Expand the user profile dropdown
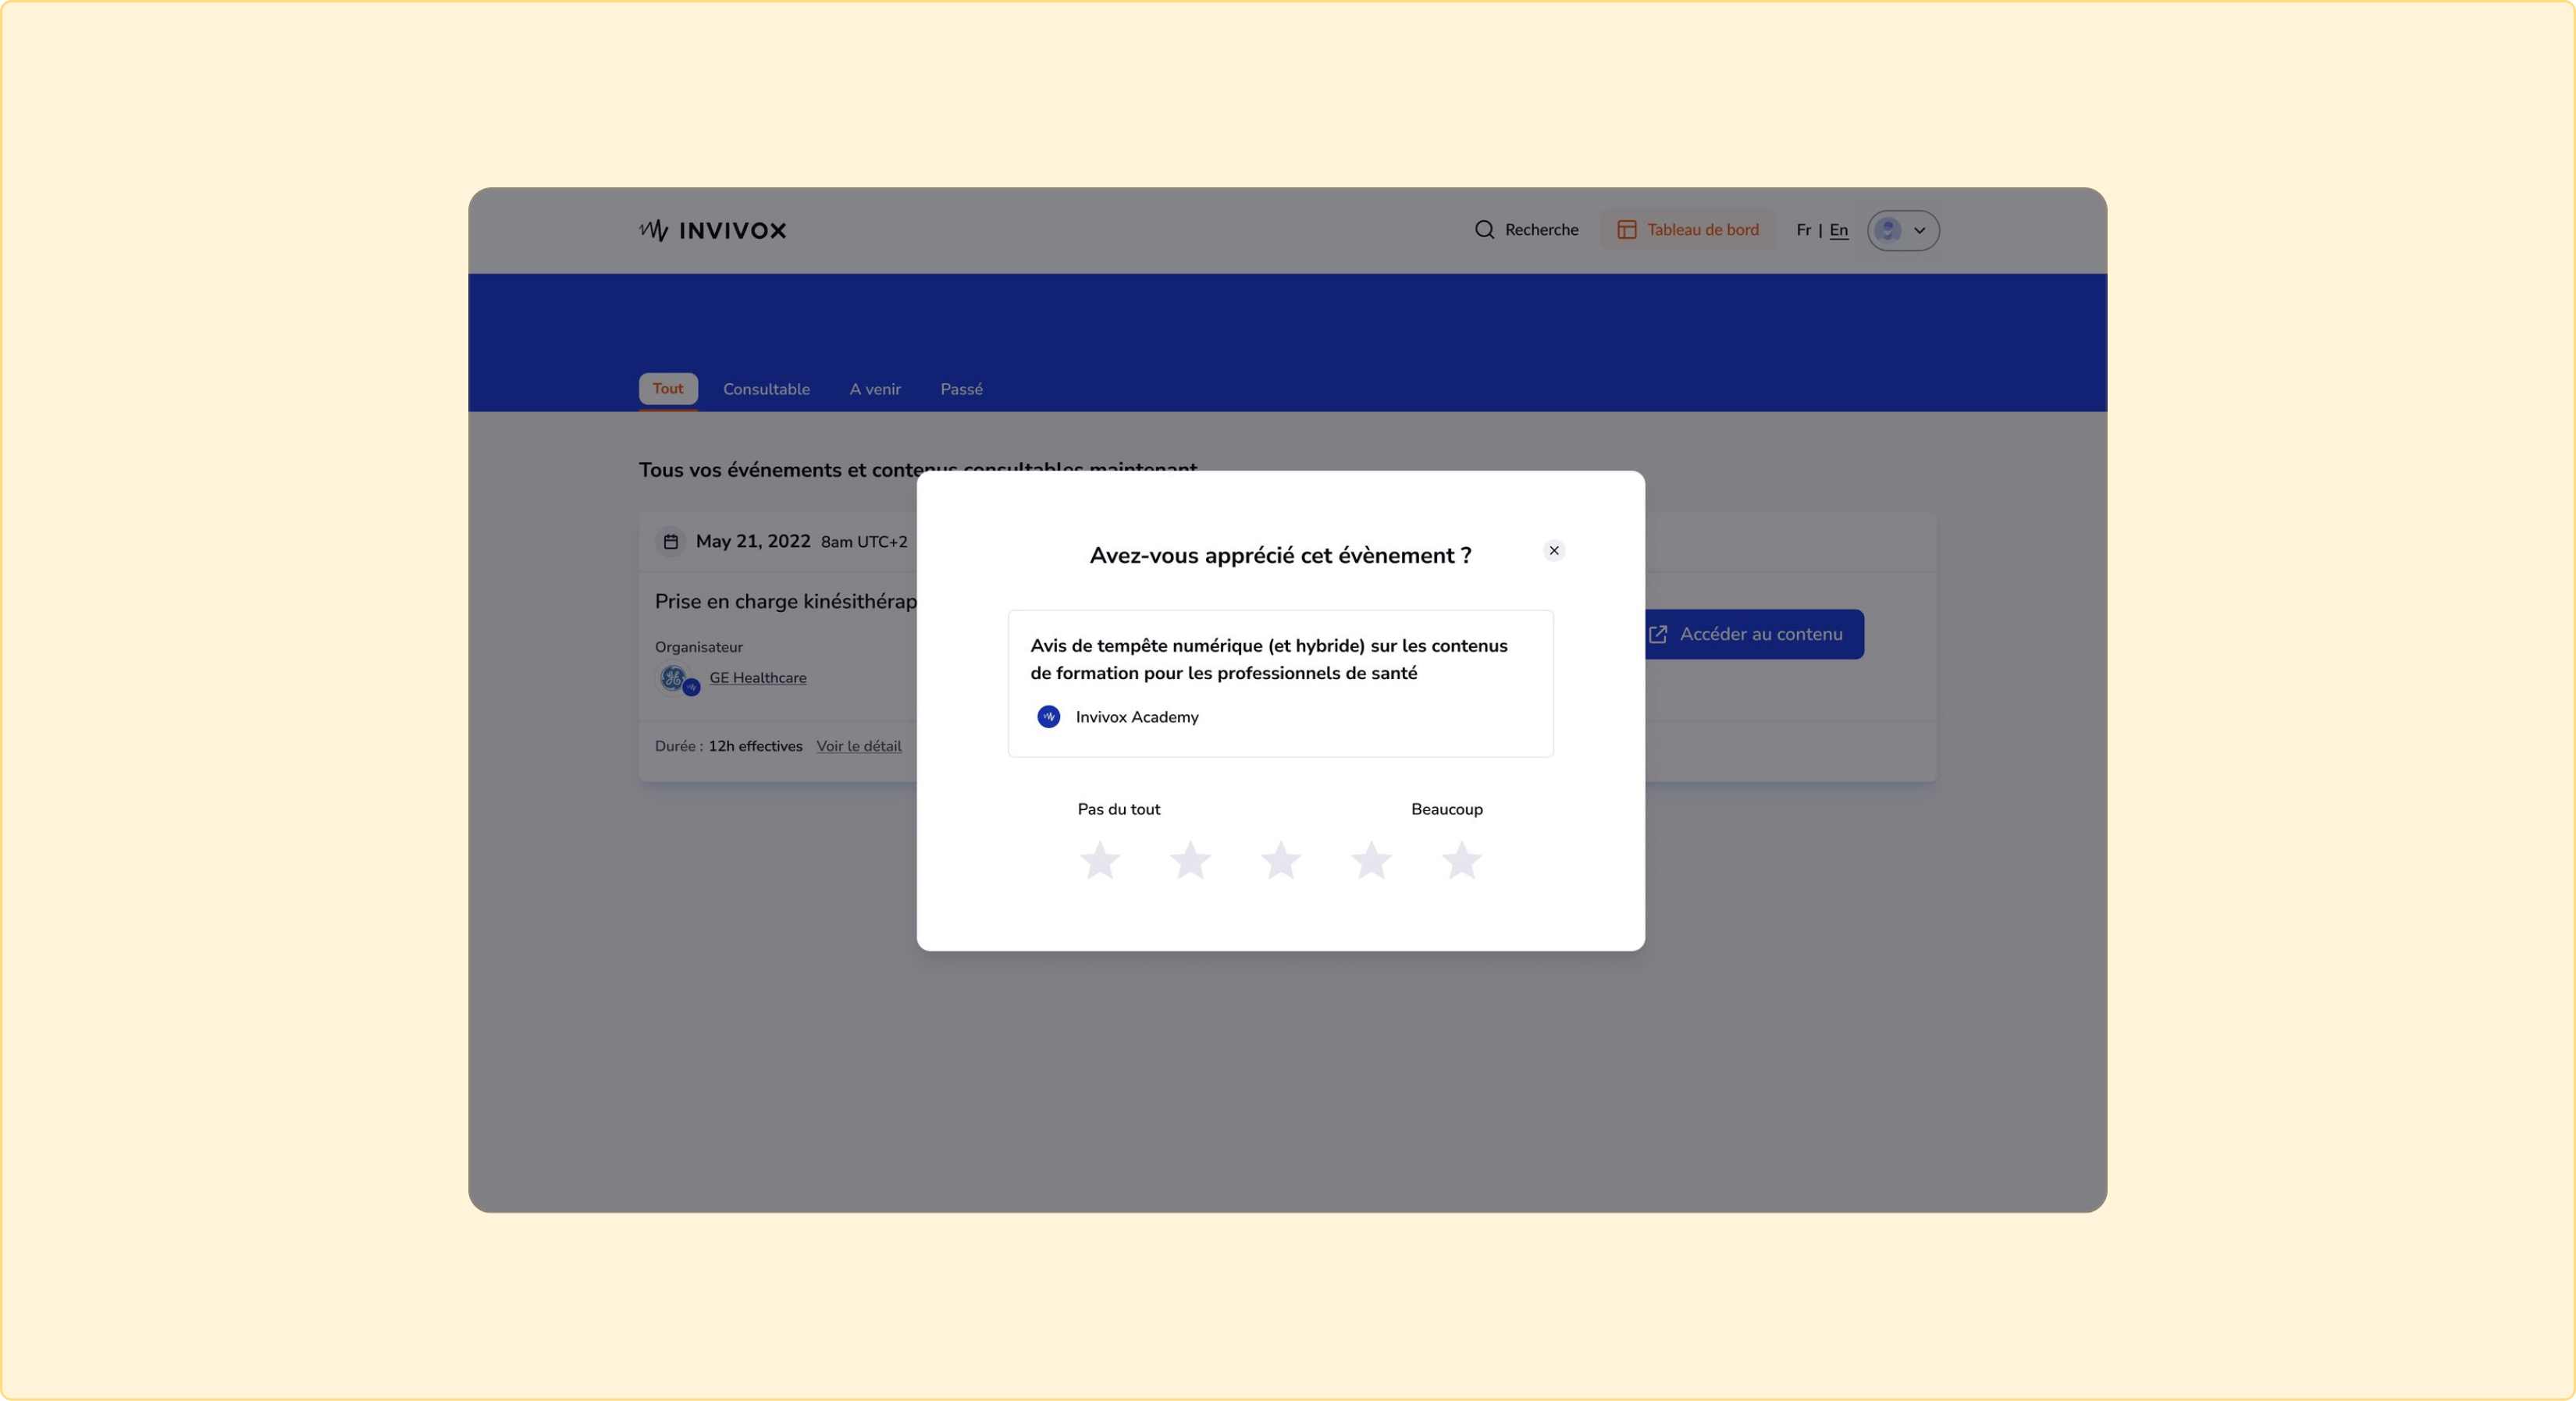The width and height of the screenshot is (2576, 1401). [1903, 230]
